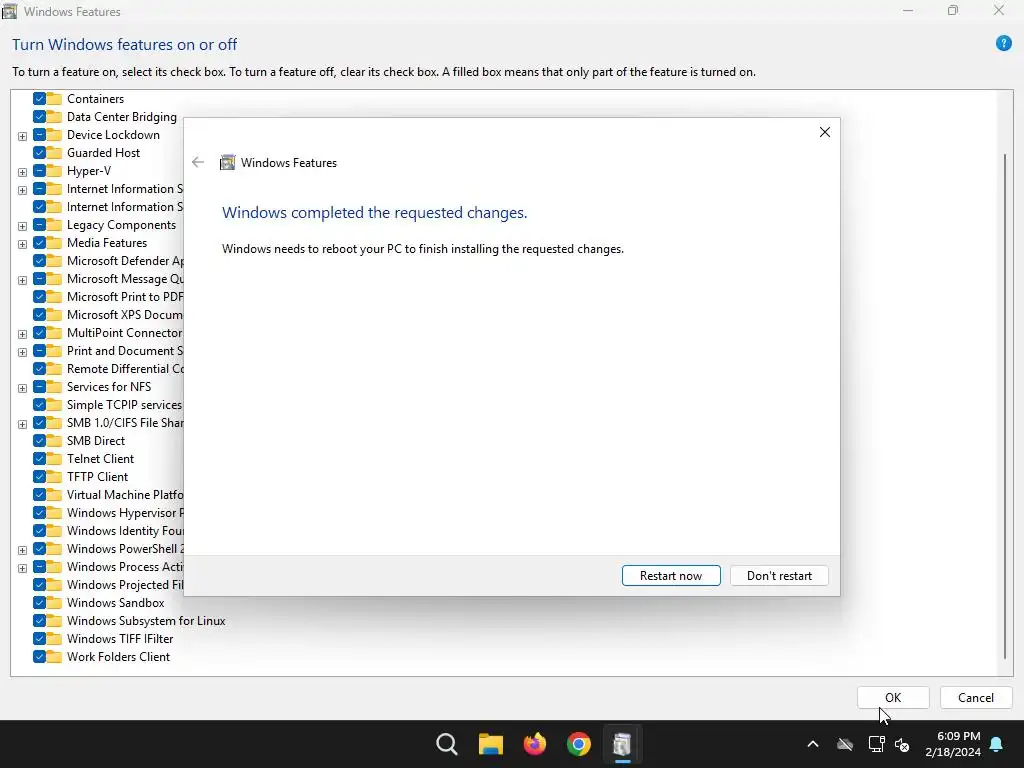Expand the Windows PowerShell 2.0 node
1024x768 pixels.
[x=22, y=550]
